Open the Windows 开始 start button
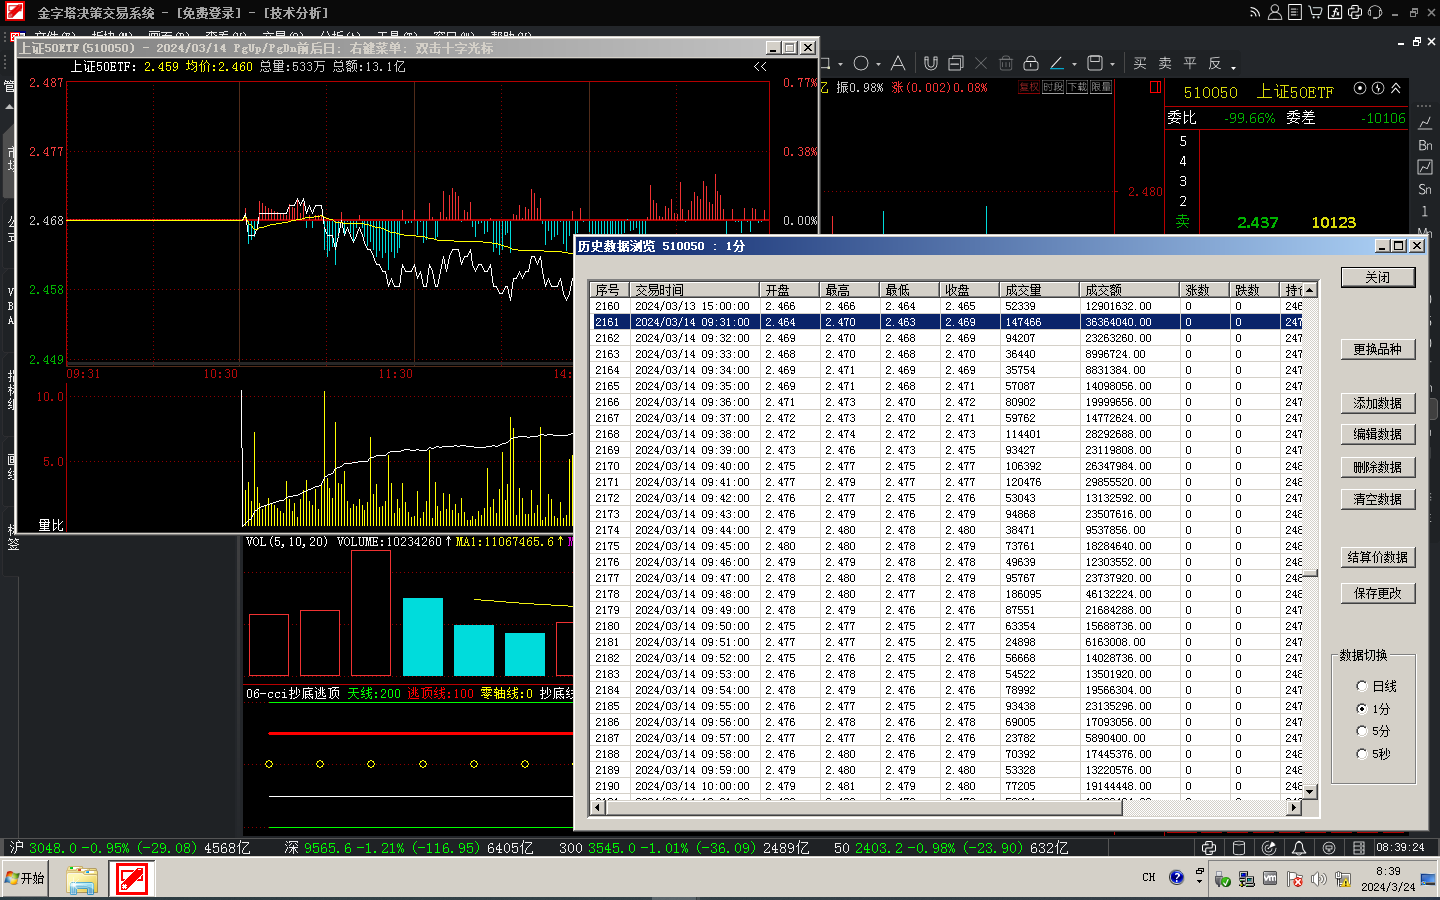Image resolution: width=1440 pixels, height=900 pixels. point(25,878)
